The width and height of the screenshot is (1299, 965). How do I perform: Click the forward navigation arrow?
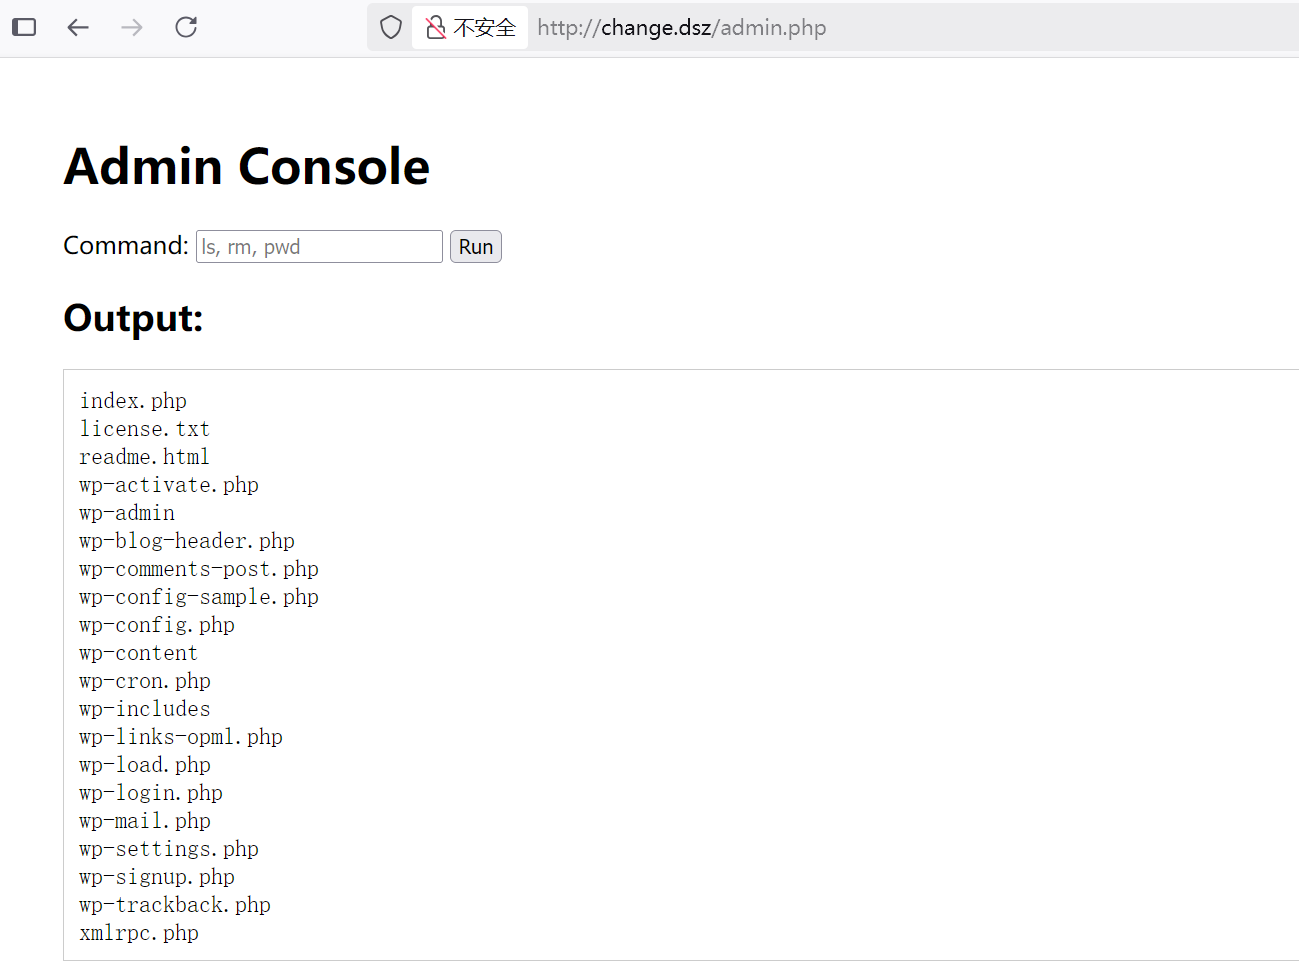(x=132, y=27)
